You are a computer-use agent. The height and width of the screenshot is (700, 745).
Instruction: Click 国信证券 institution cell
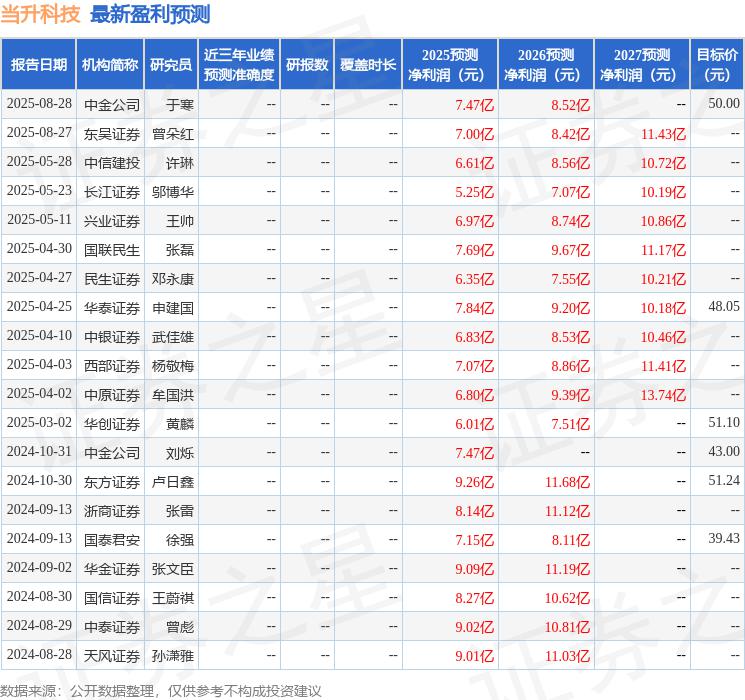112,598
